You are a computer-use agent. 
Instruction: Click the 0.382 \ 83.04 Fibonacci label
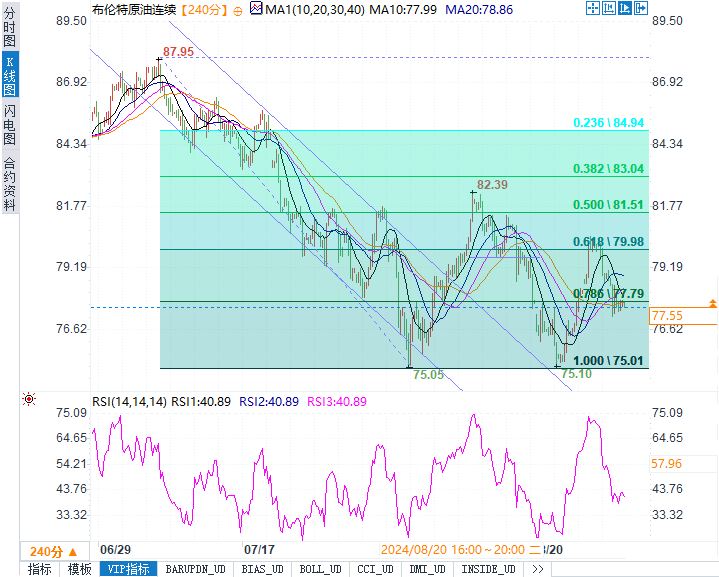(x=608, y=169)
